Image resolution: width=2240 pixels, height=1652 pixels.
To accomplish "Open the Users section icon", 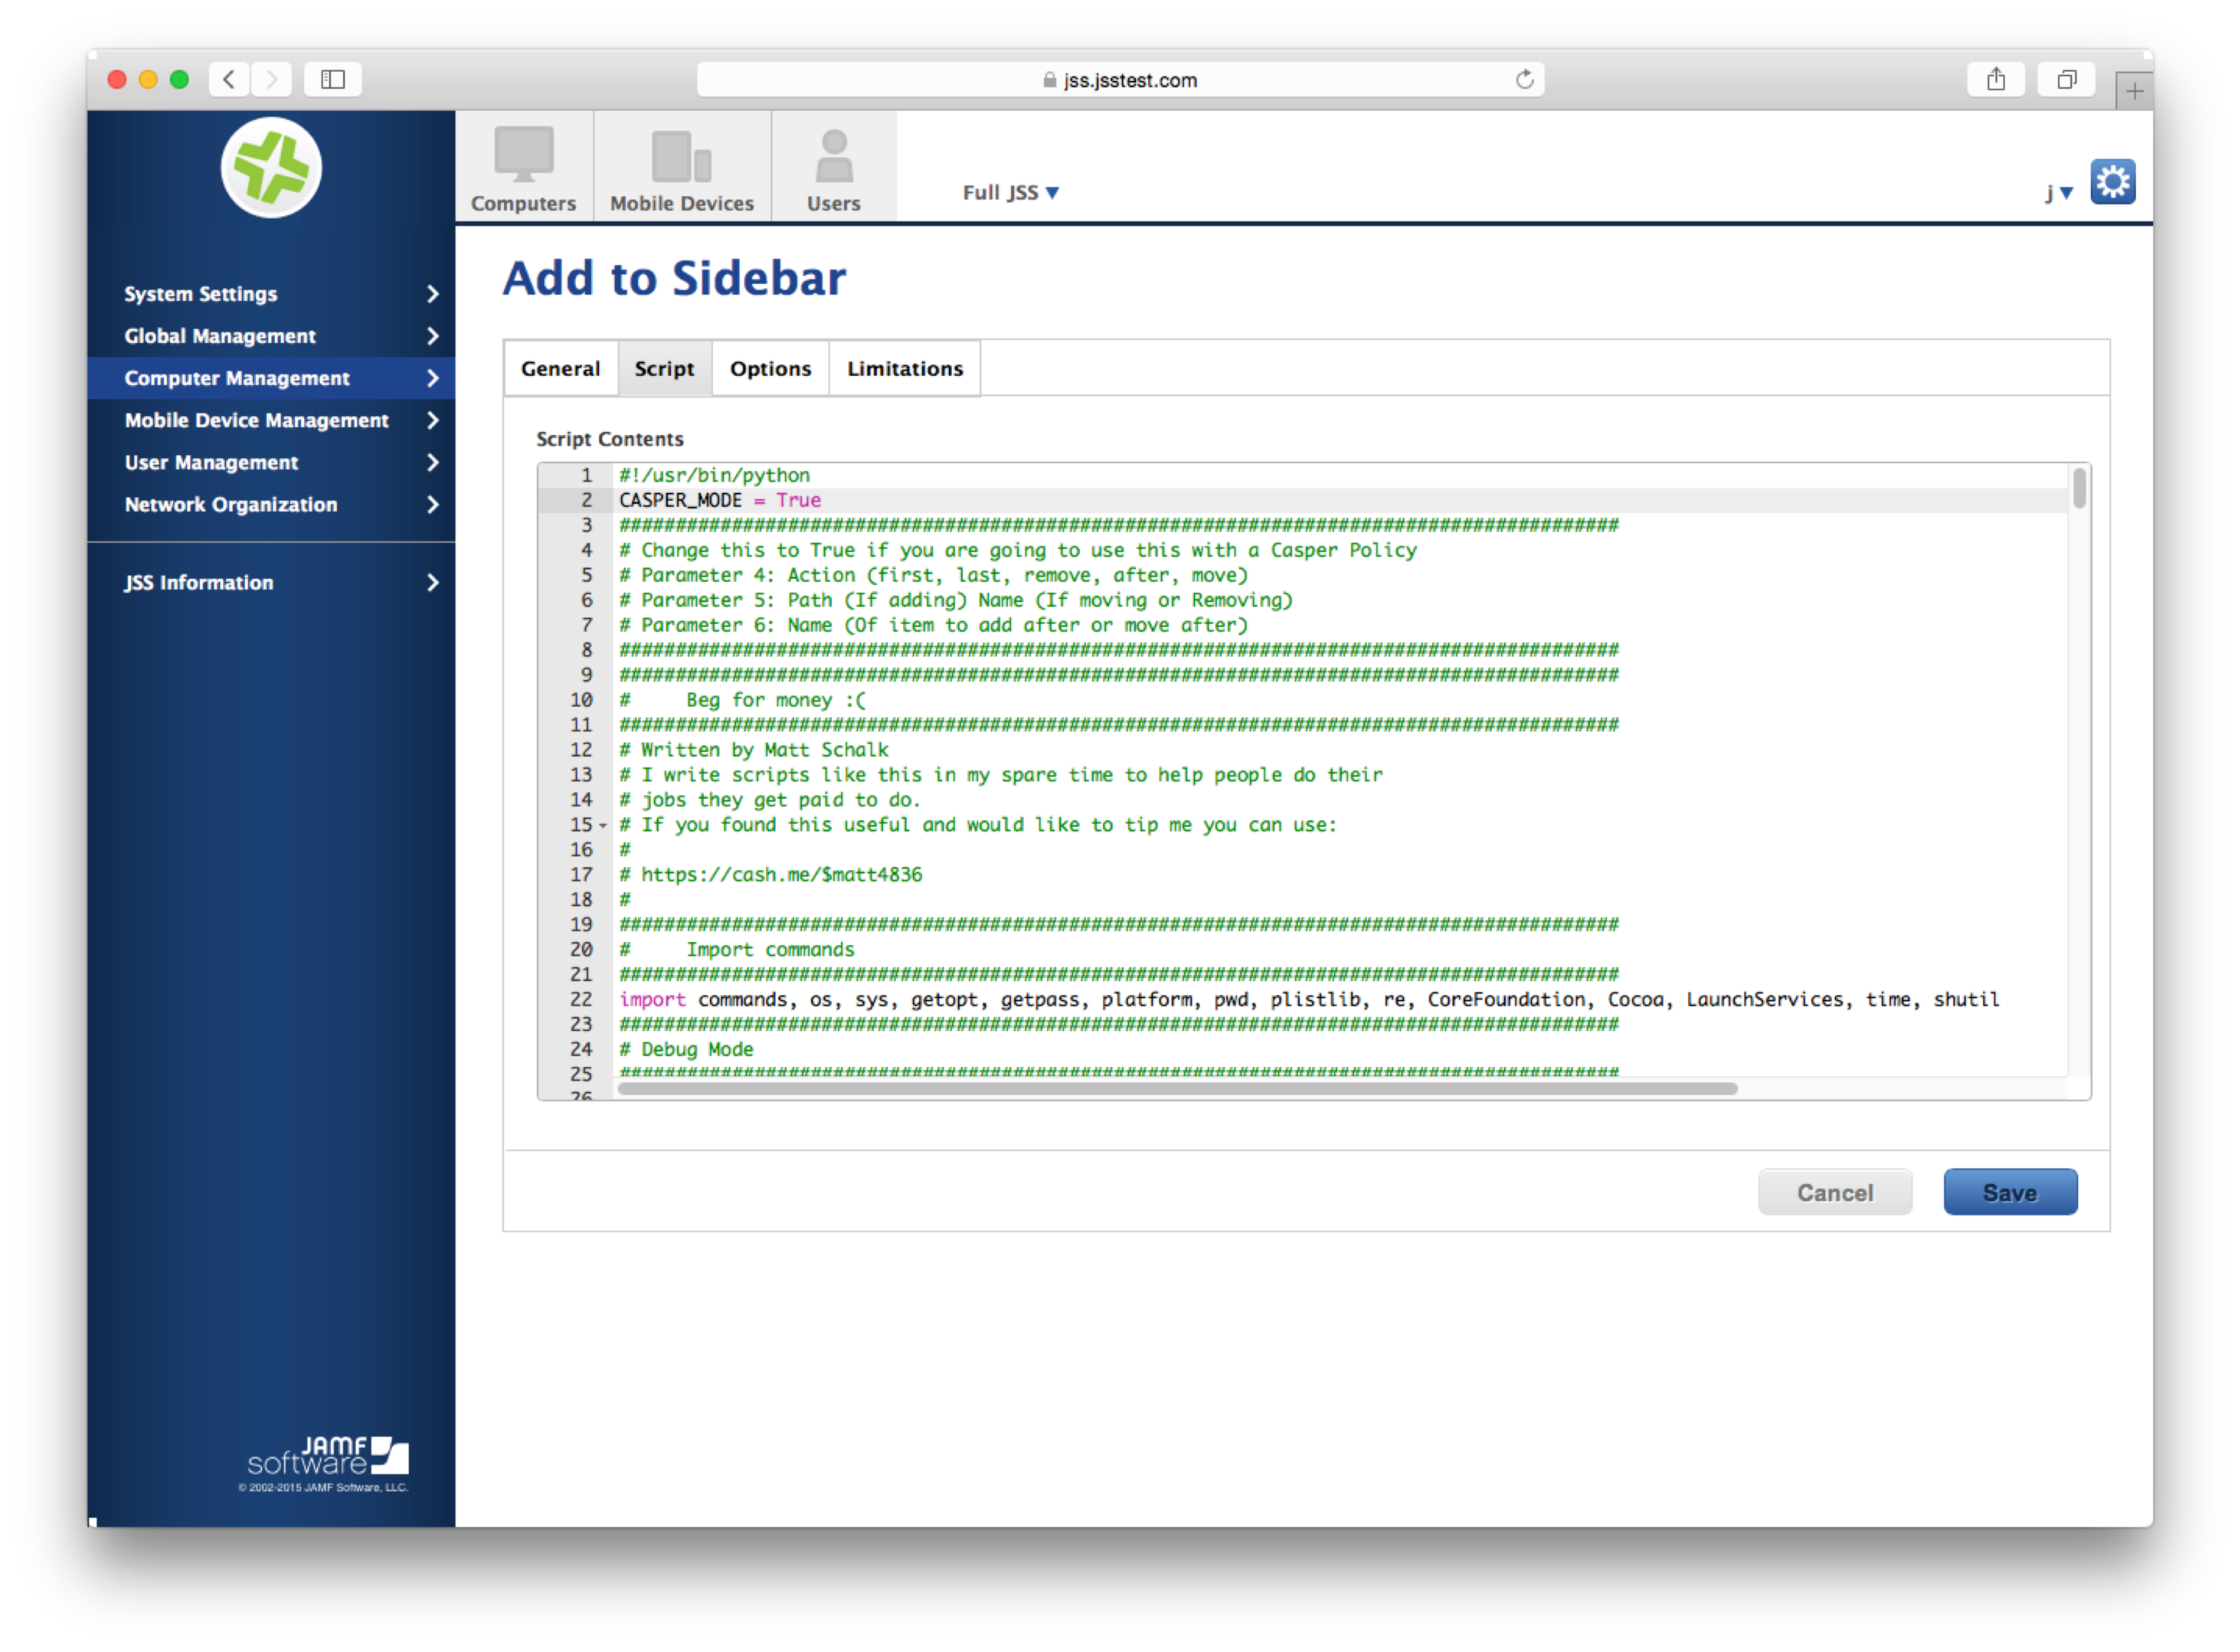I will 834,168.
